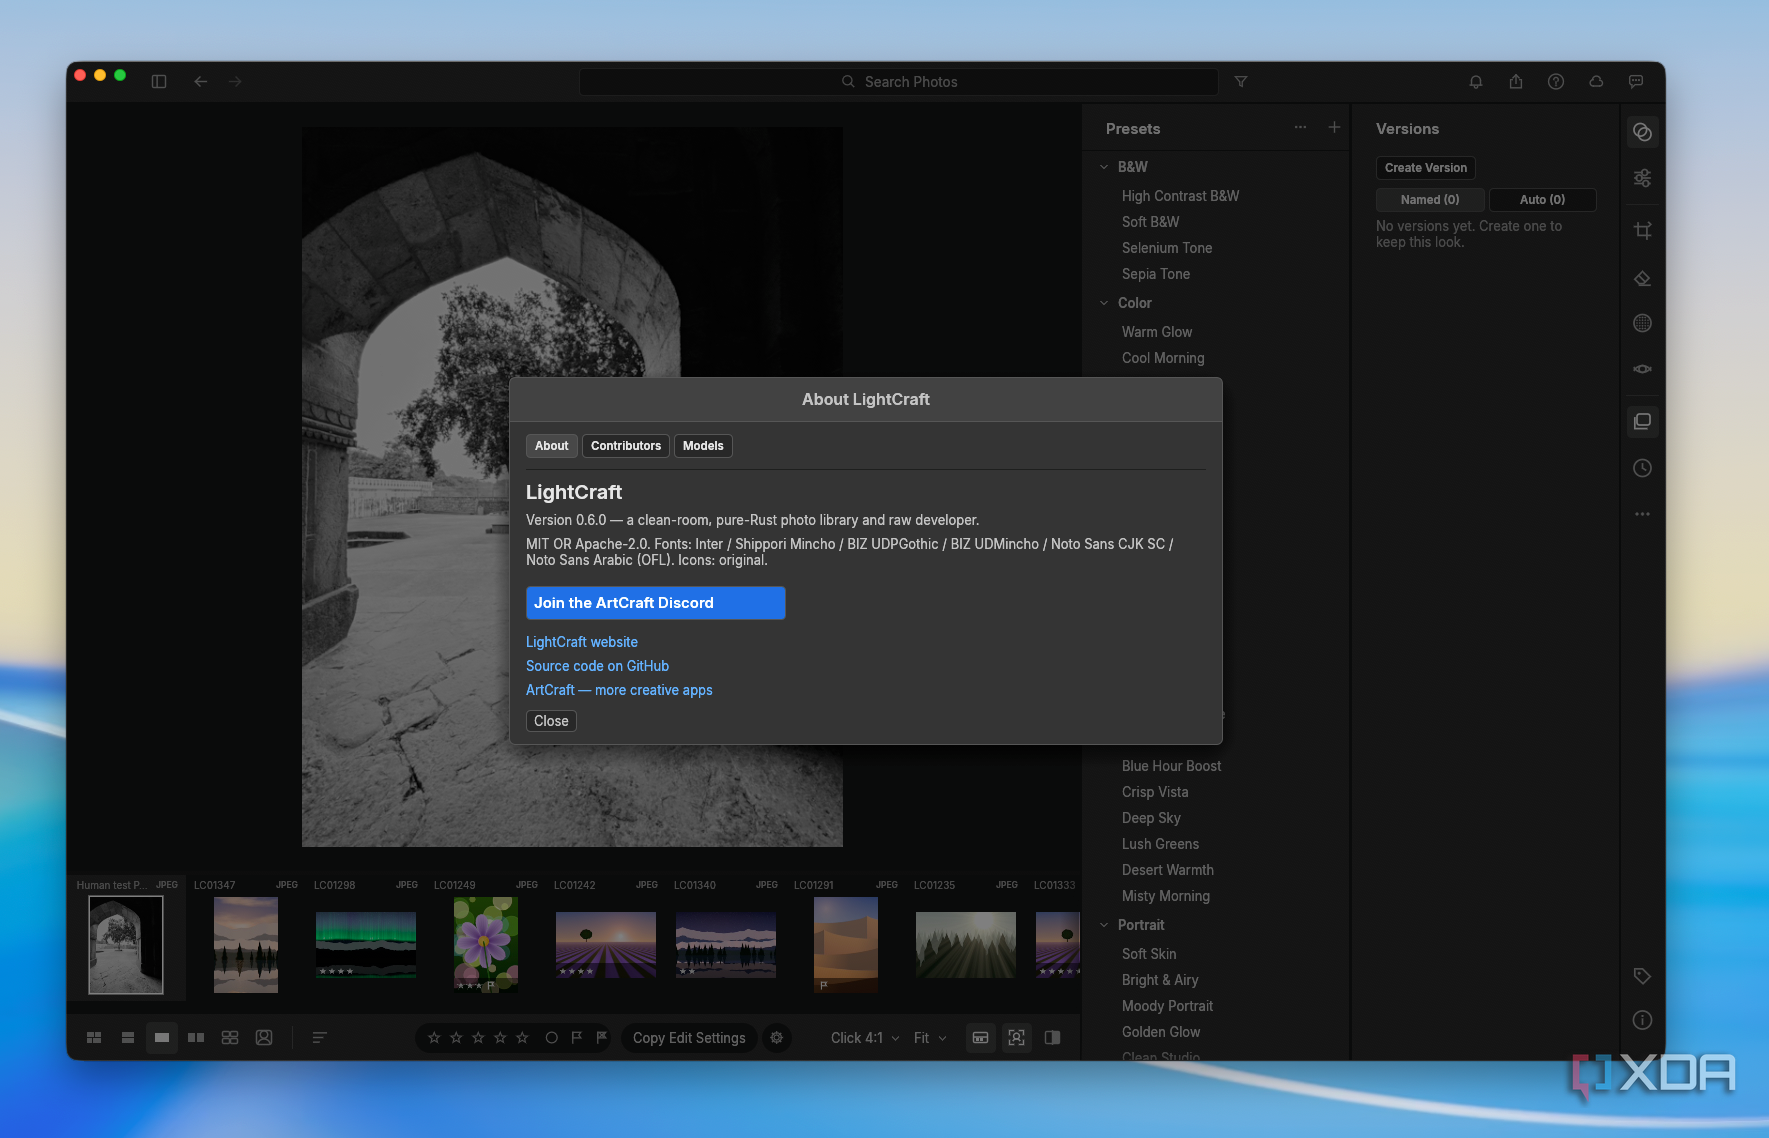Select the red-eye tool icon

point(1642,369)
